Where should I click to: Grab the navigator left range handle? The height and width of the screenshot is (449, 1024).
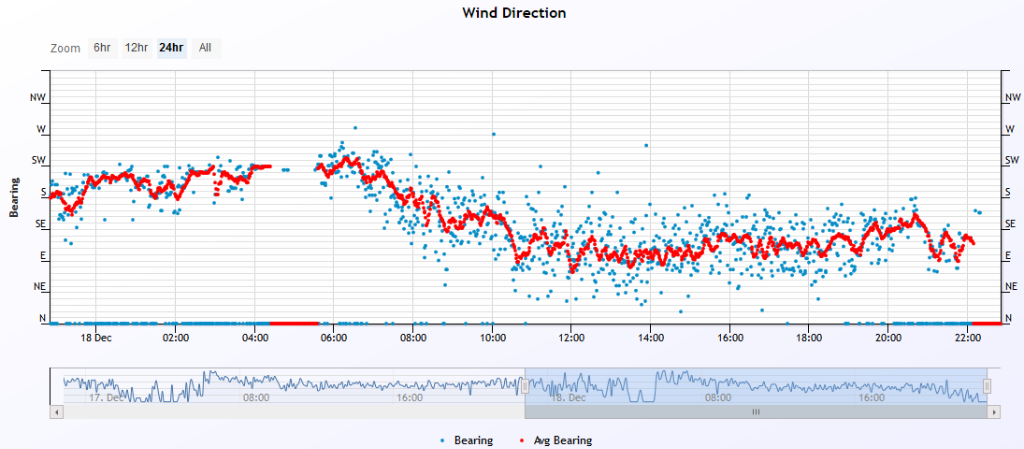point(524,387)
